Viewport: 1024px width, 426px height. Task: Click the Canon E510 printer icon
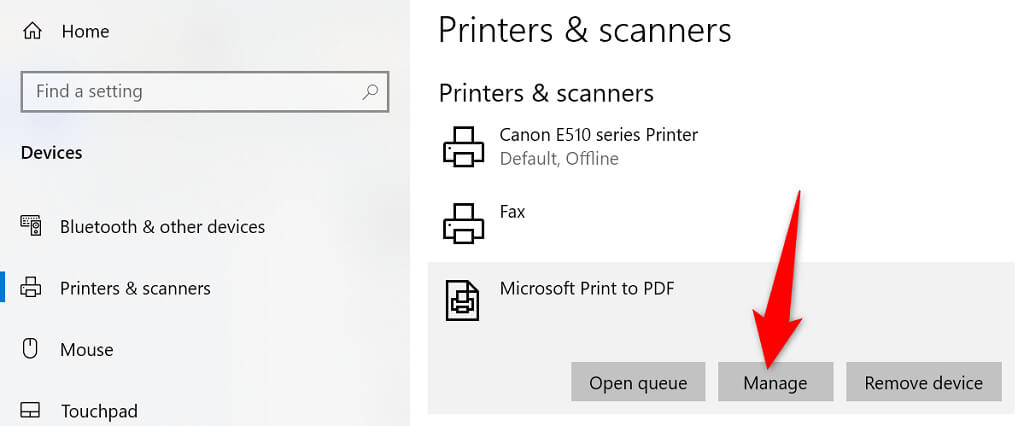463,146
